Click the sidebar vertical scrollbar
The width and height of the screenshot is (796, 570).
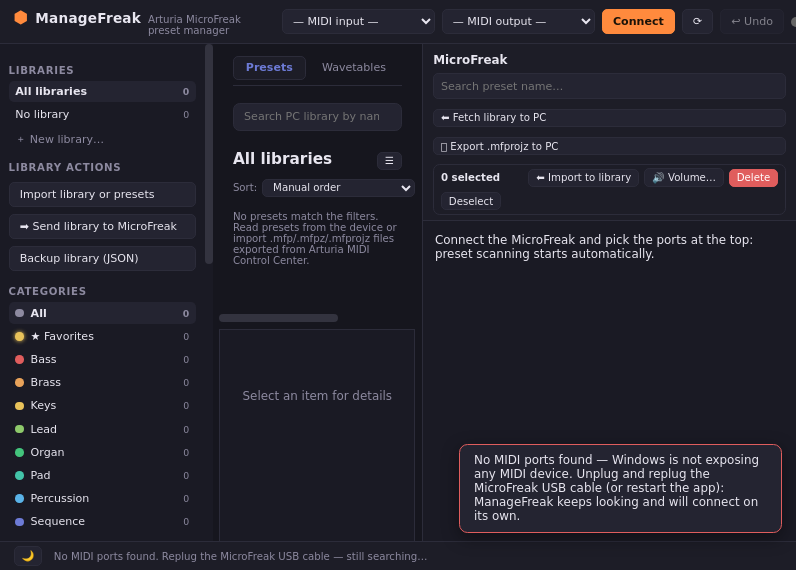pos(209,154)
